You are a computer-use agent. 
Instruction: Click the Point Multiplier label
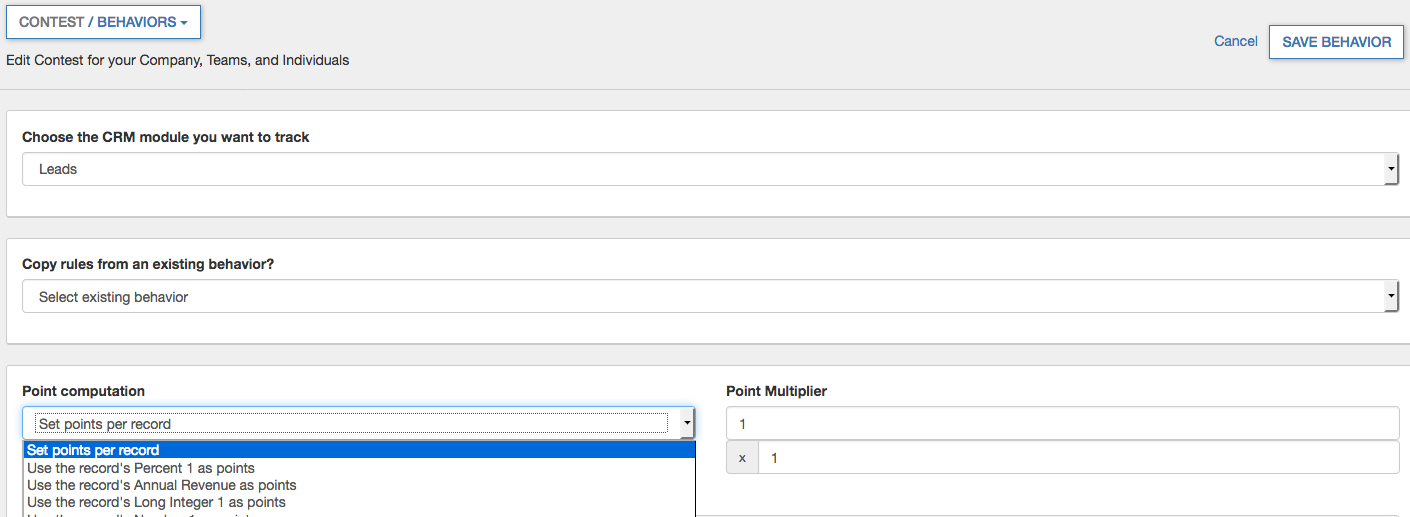point(776,391)
